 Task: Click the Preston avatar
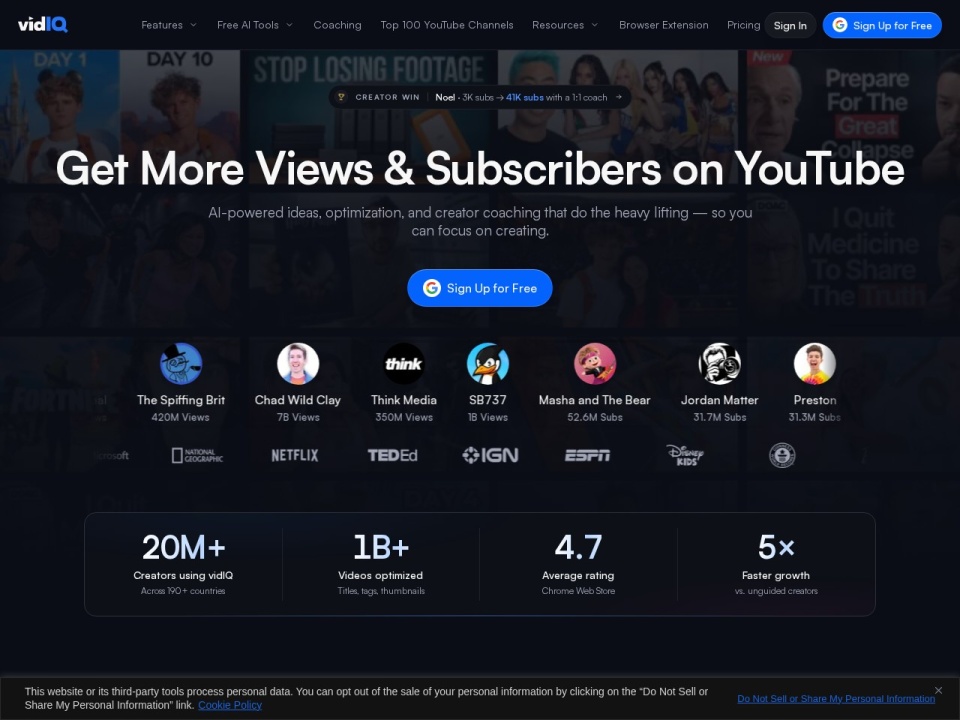[814, 364]
